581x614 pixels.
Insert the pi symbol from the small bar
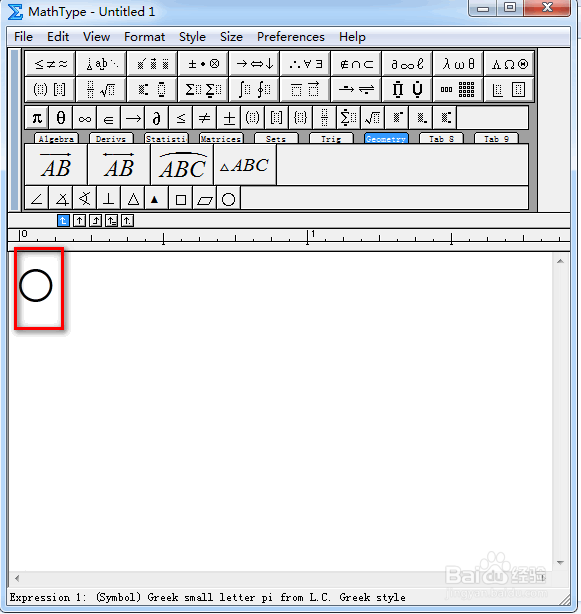click(37, 117)
